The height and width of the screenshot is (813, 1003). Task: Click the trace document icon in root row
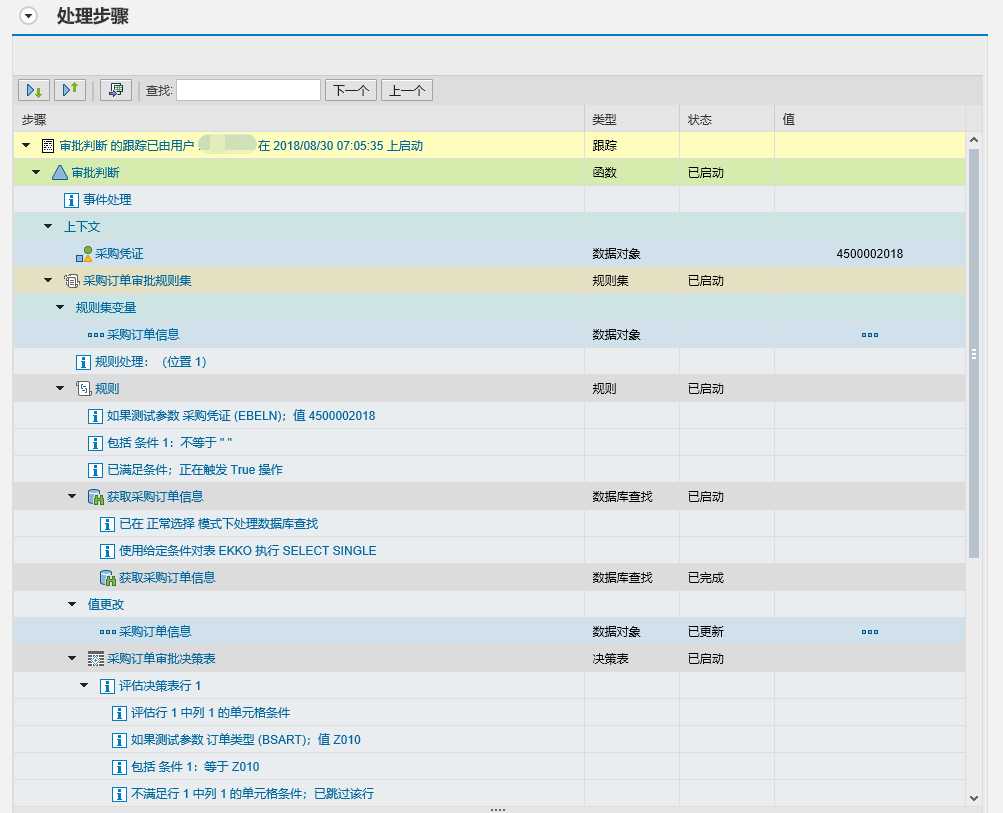[48, 146]
